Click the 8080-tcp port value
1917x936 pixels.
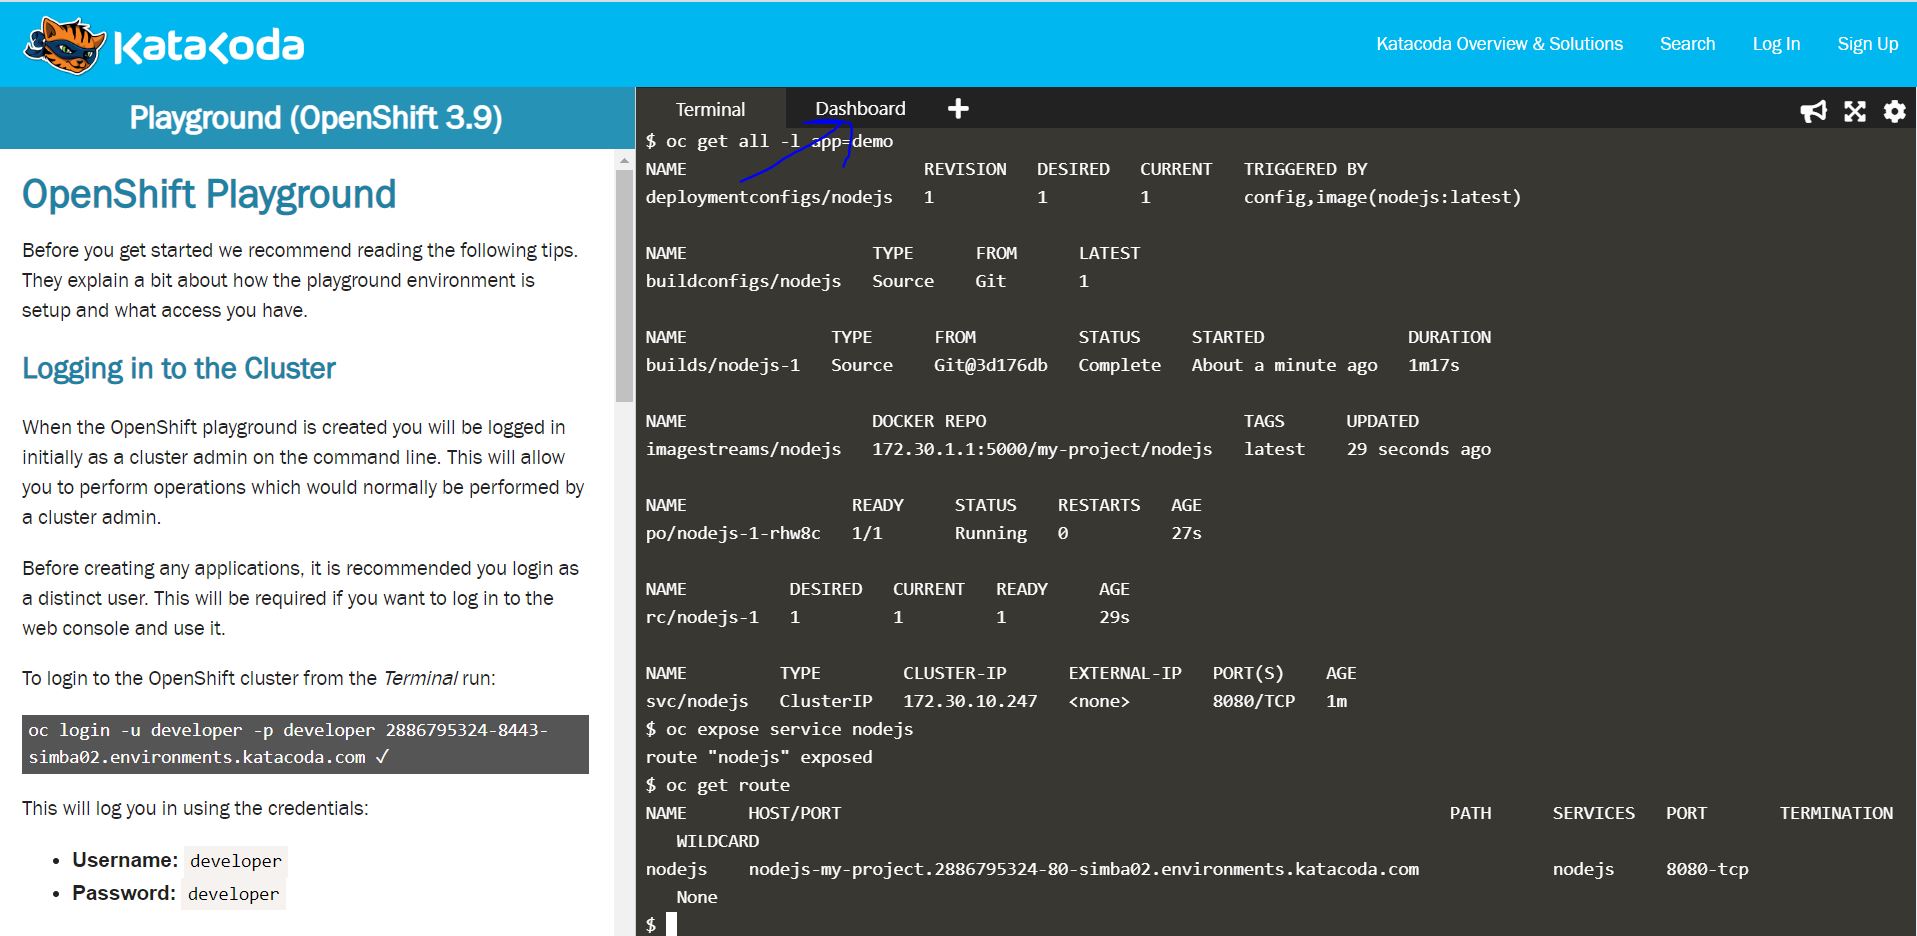(1707, 869)
